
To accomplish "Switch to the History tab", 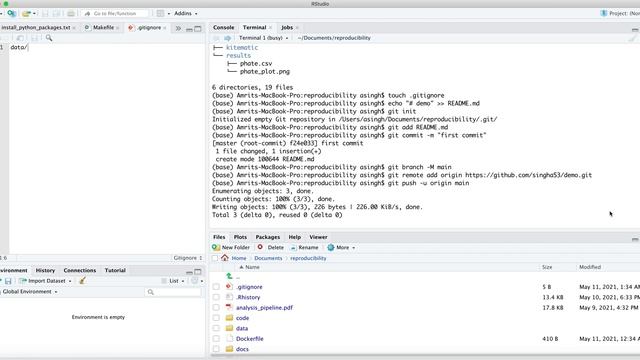I will pos(45,270).
